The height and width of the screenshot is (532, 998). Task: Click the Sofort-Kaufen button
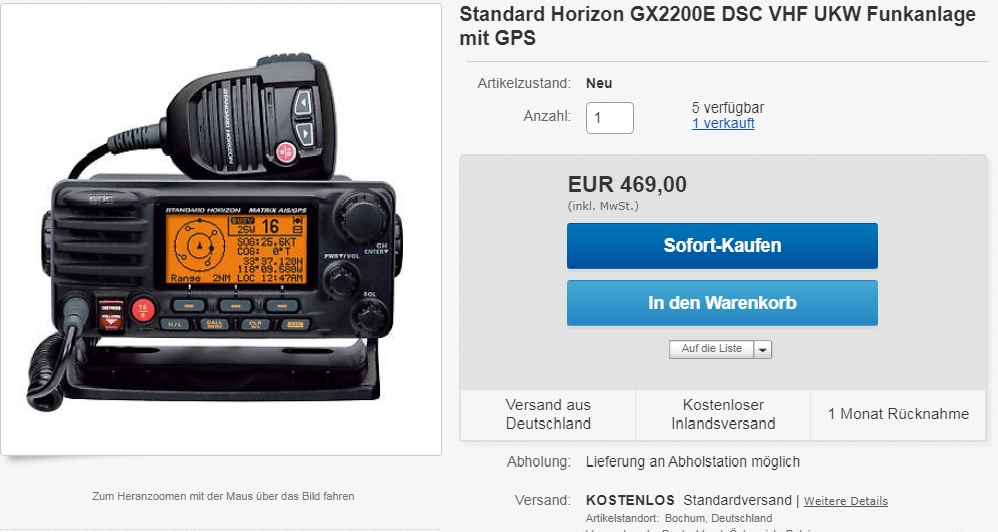(722, 246)
